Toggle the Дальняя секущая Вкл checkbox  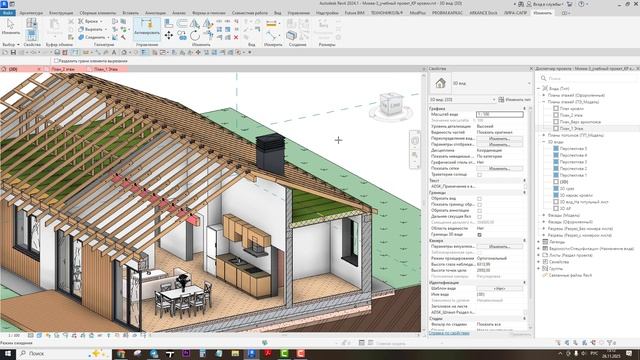click(479, 217)
